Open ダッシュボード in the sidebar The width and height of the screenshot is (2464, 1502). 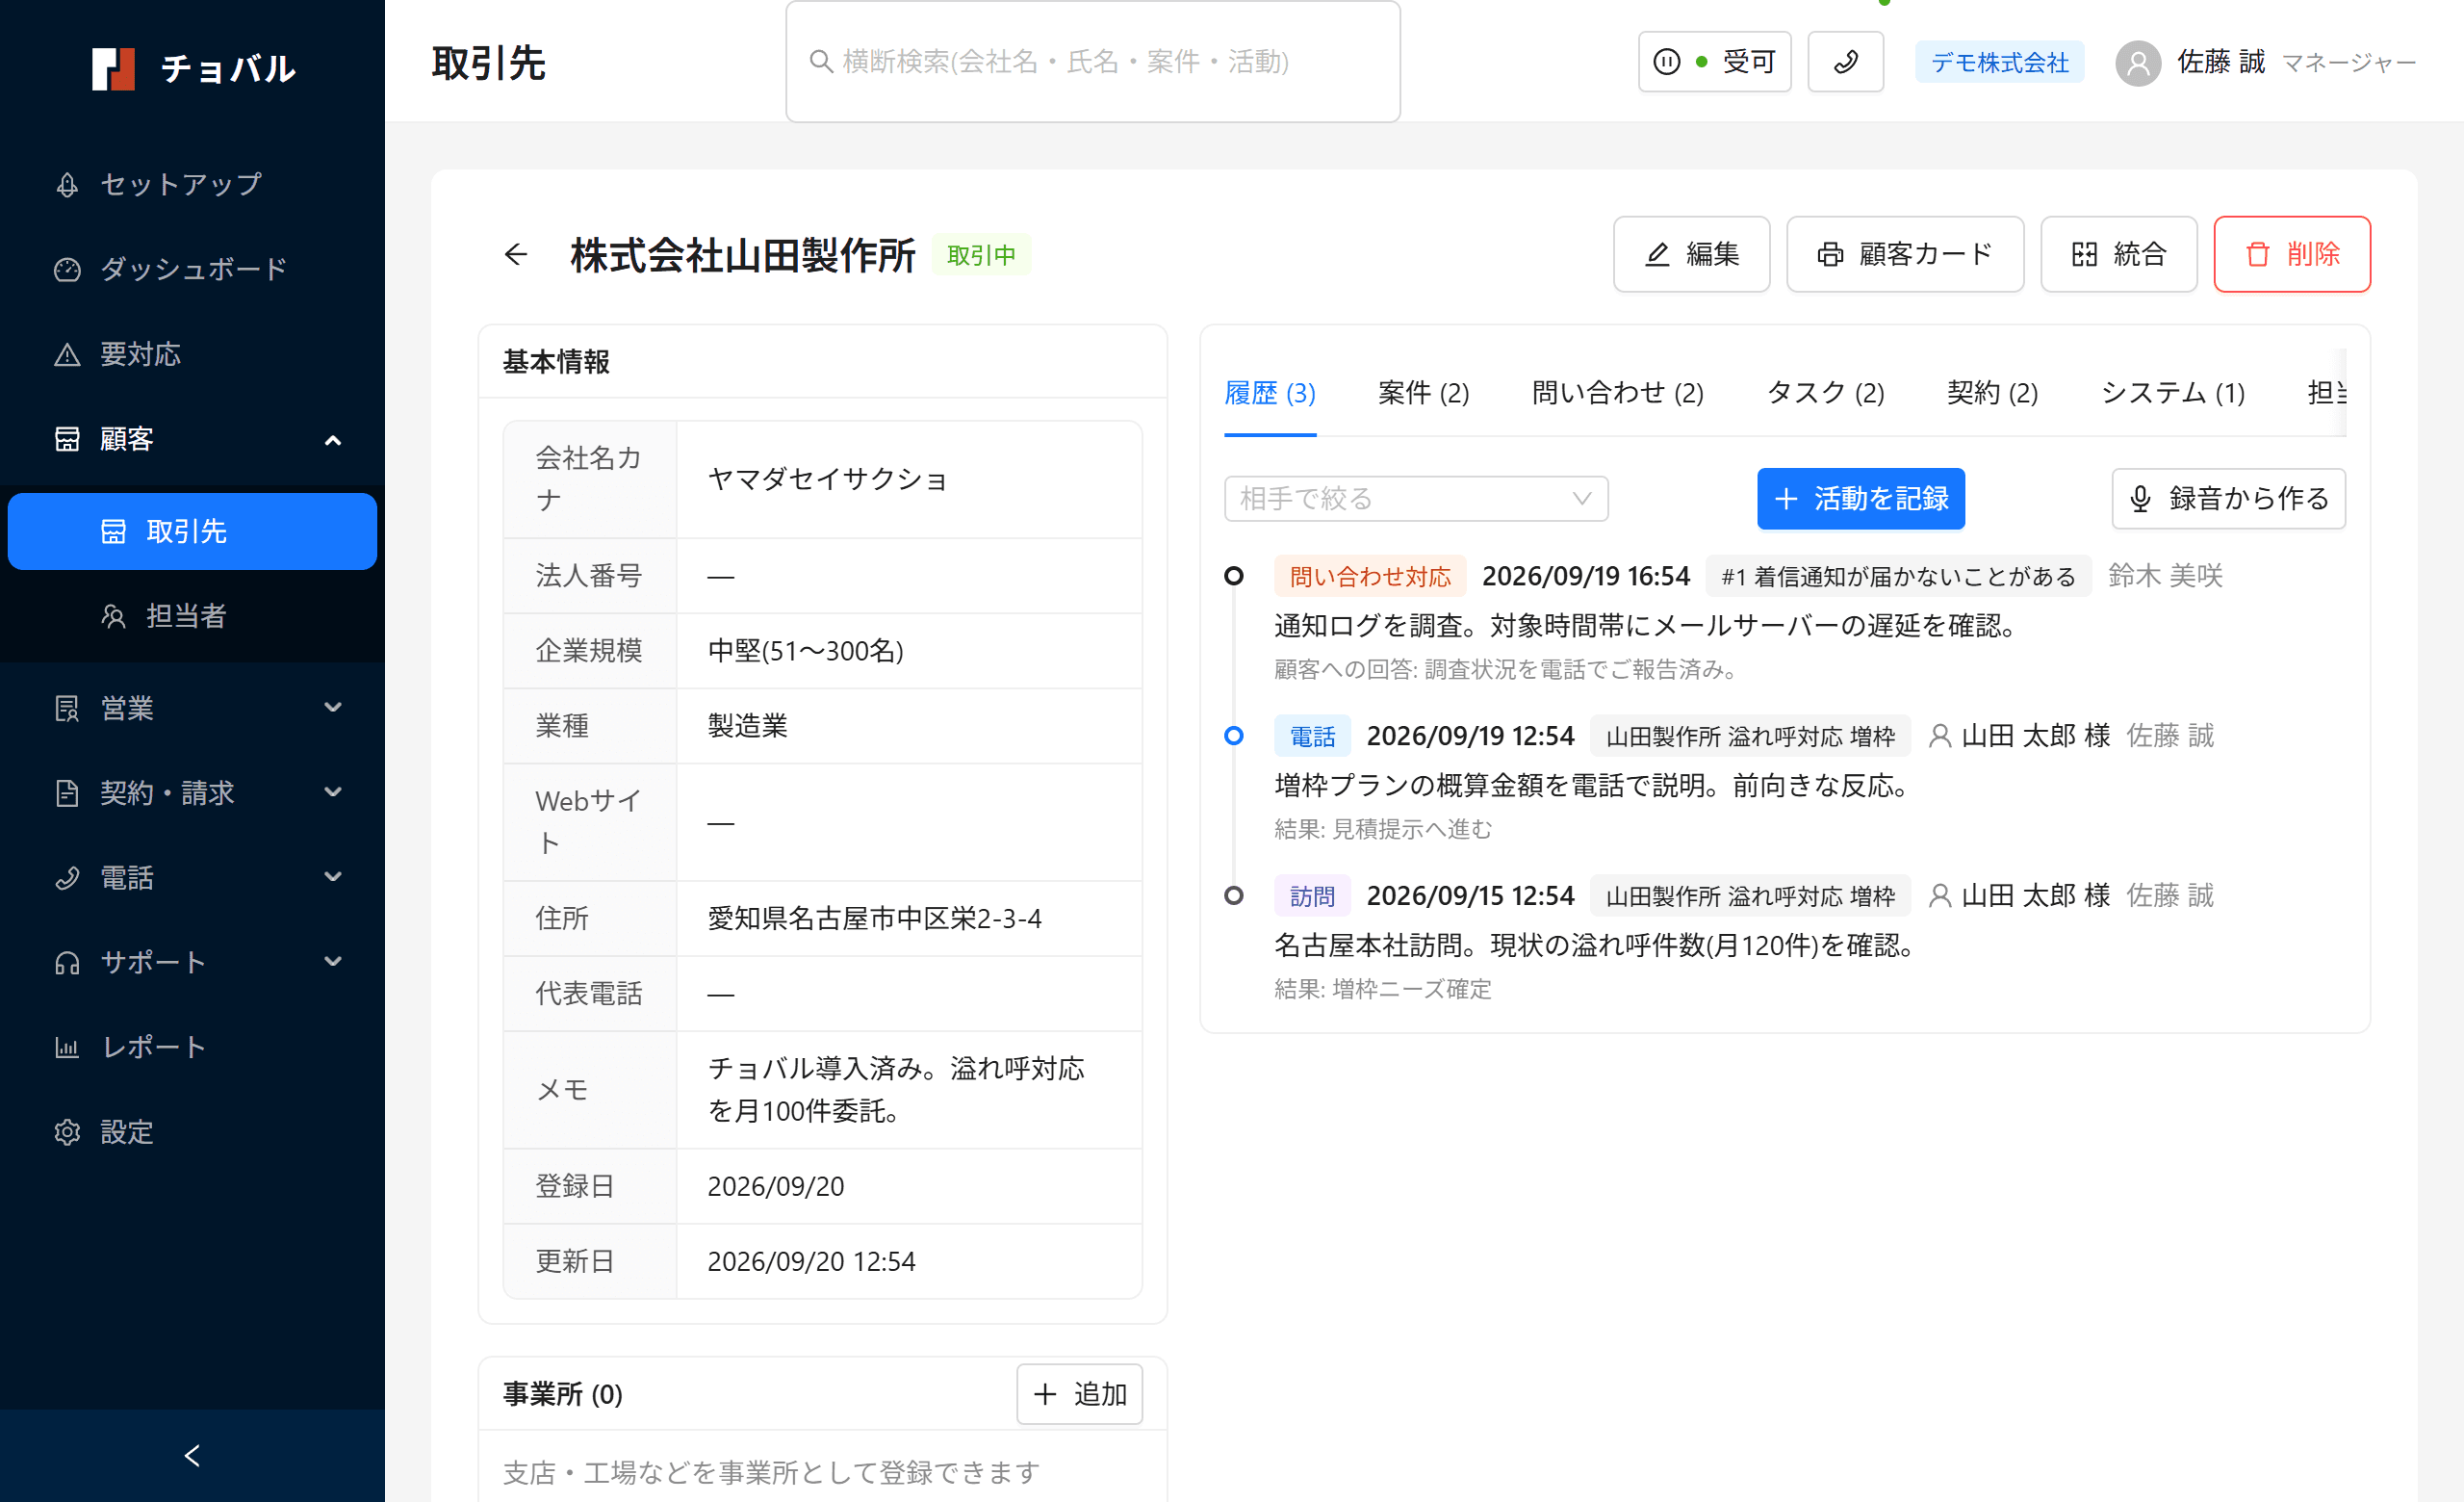[192, 269]
